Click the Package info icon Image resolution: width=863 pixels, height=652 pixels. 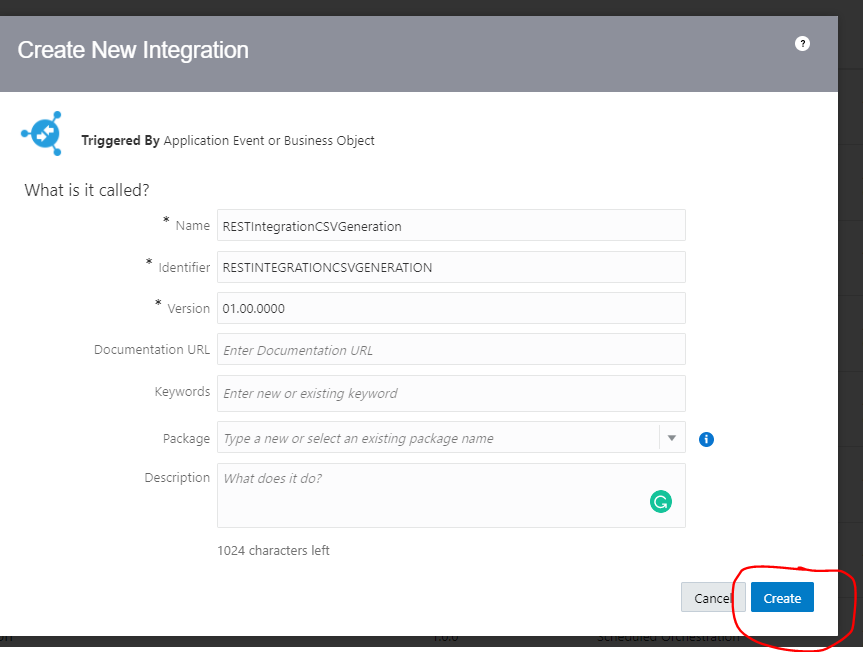pyautogui.click(x=706, y=439)
